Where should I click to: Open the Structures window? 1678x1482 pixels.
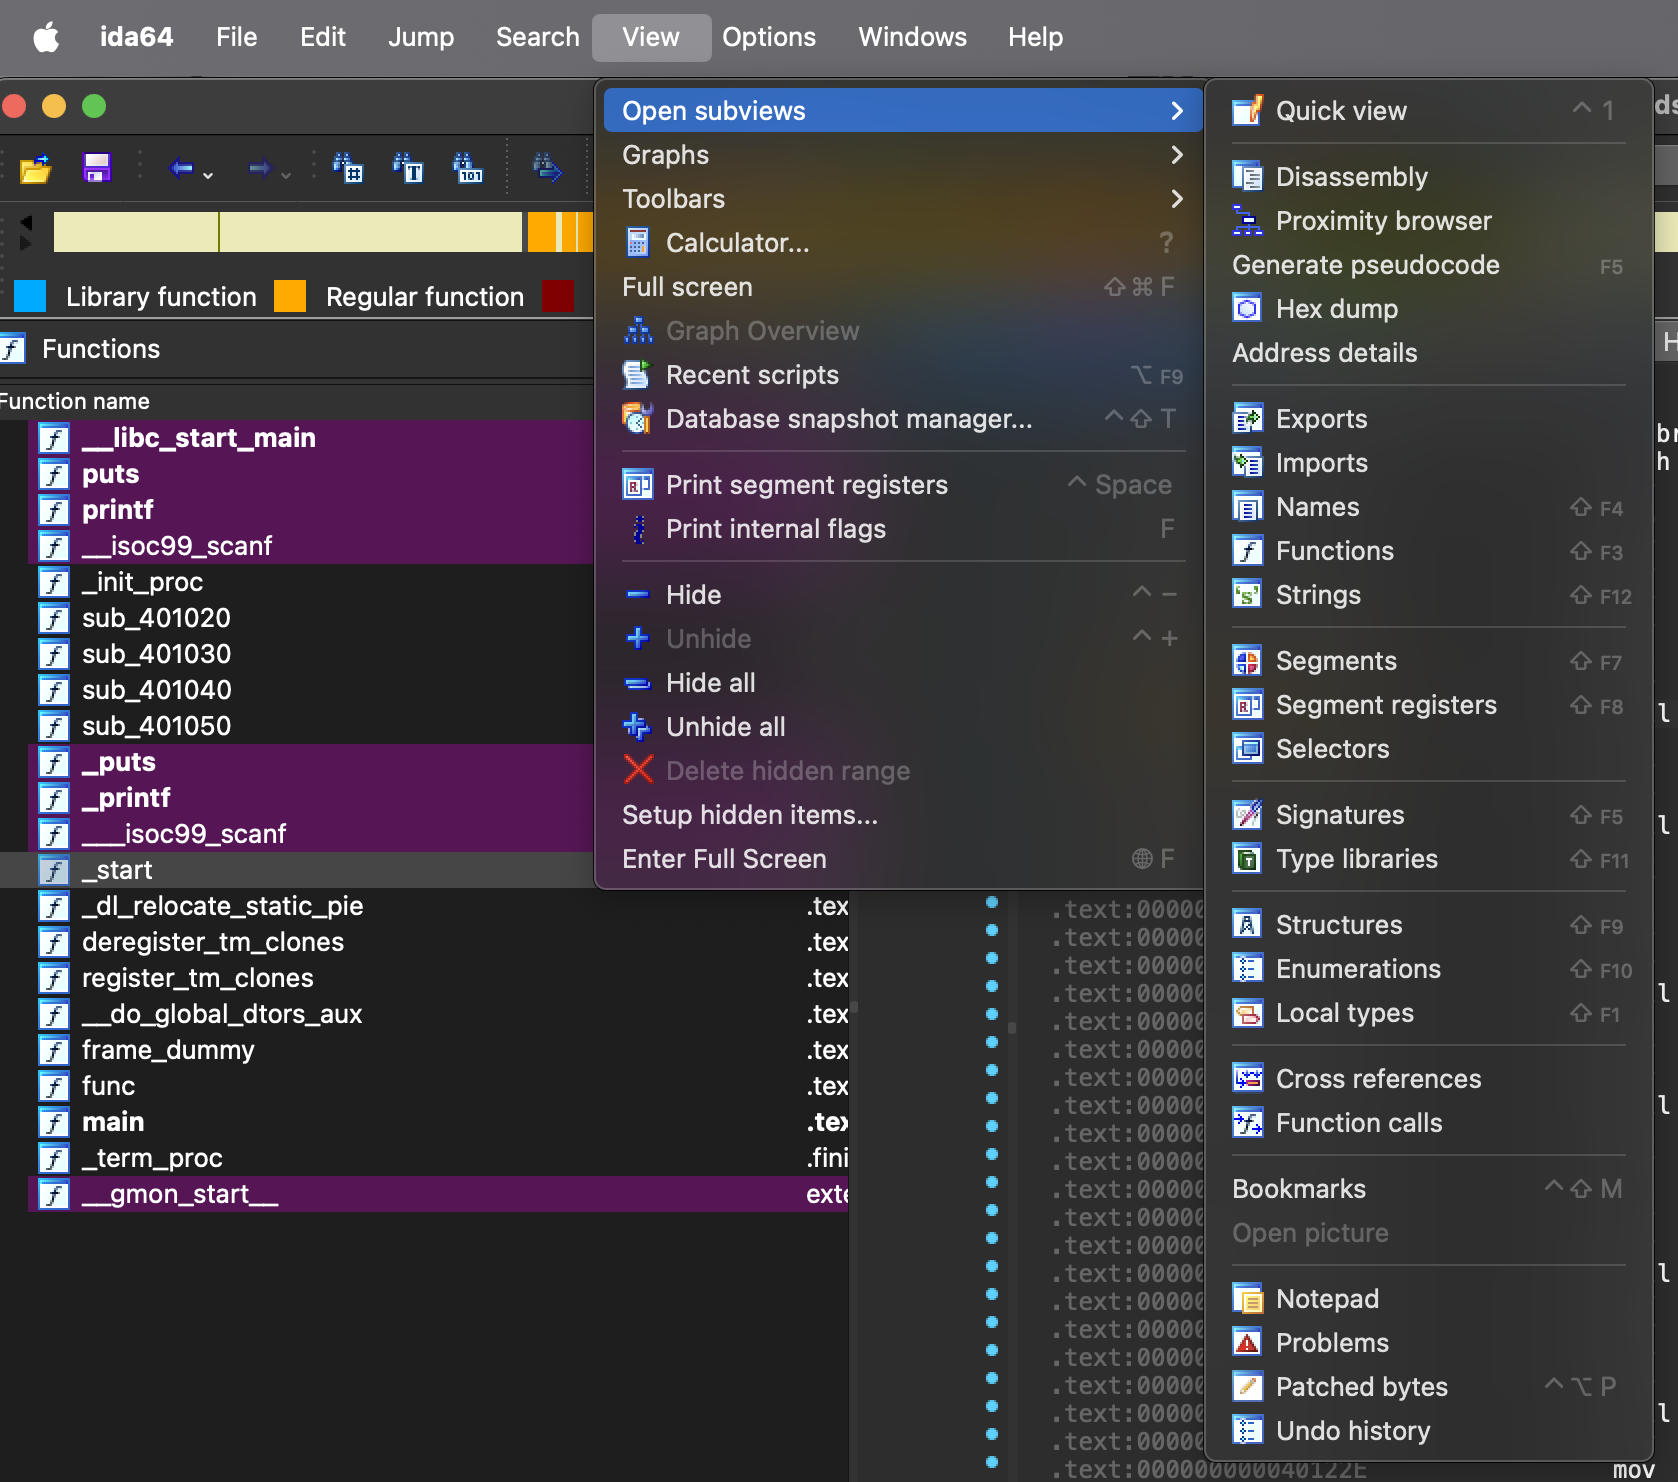click(x=1428, y=925)
